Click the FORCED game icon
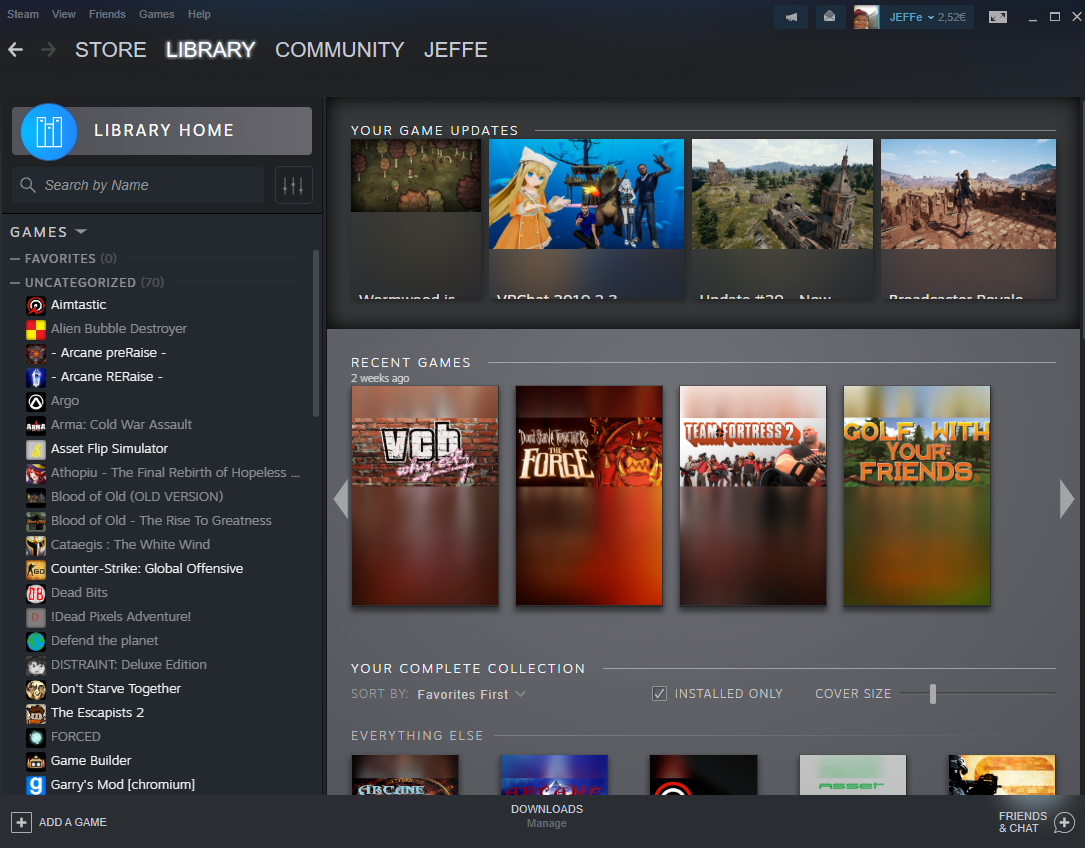The image size is (1085, 848). (36, 737)
